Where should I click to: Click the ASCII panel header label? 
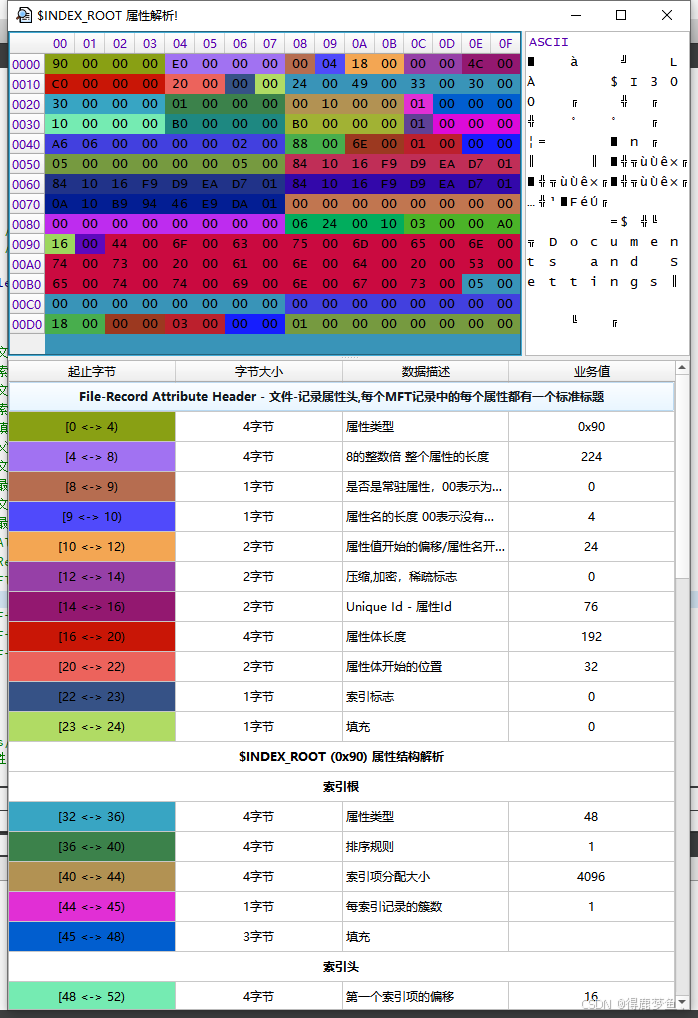(x=549, y=42)
